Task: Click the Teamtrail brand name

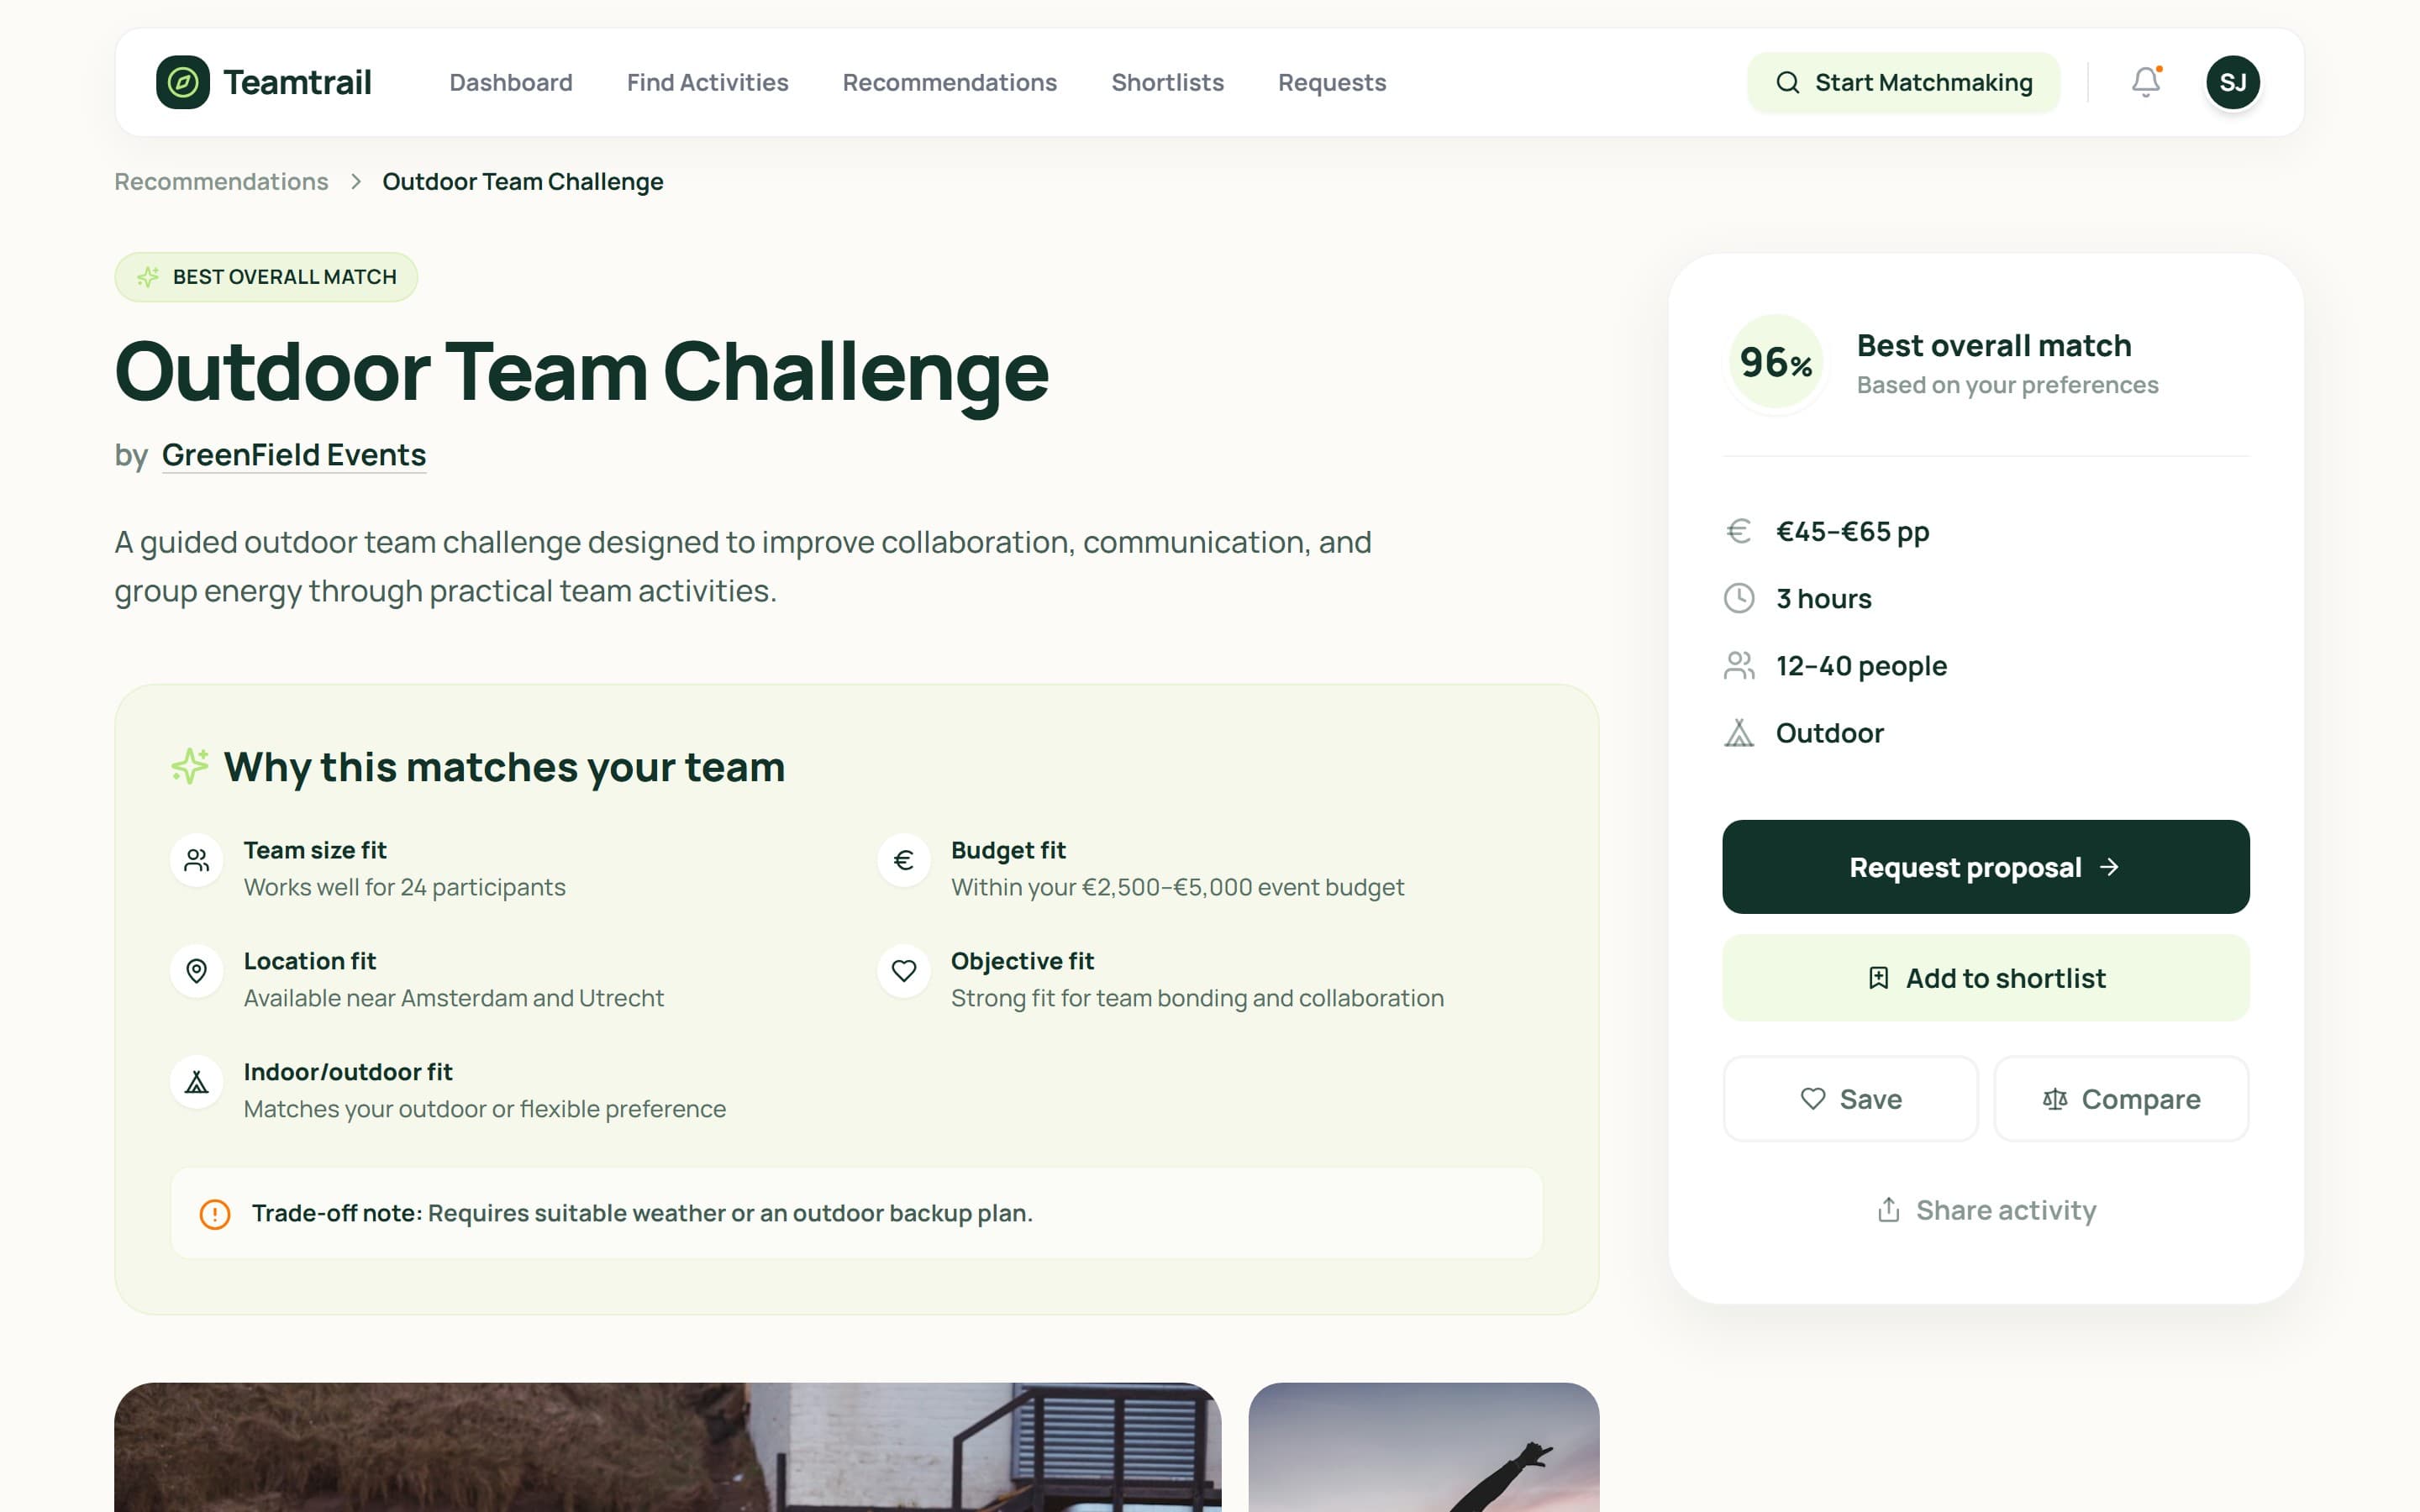Action: 297,82
